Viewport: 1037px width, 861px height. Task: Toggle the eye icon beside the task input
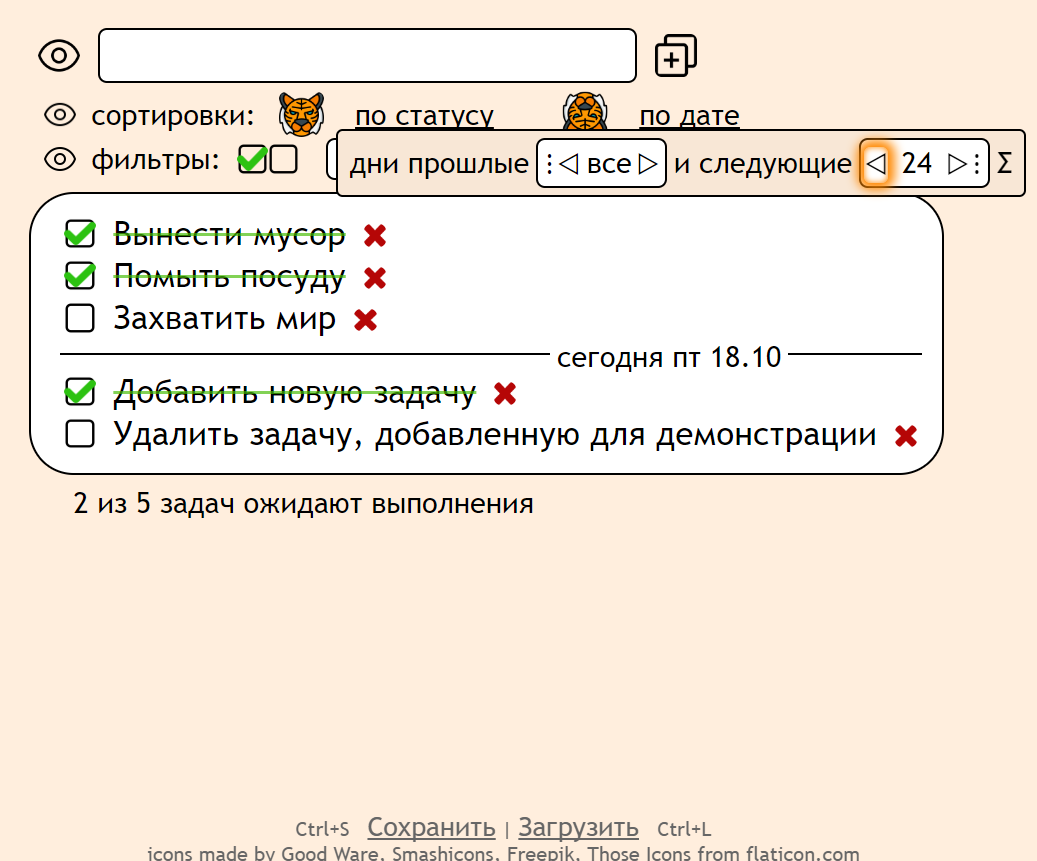point(59,56)
